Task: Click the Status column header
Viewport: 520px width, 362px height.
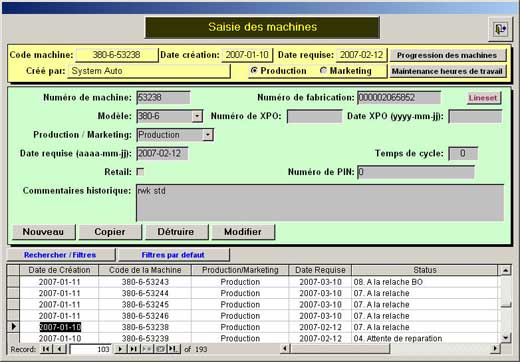Action: click(x=425, y=270)
